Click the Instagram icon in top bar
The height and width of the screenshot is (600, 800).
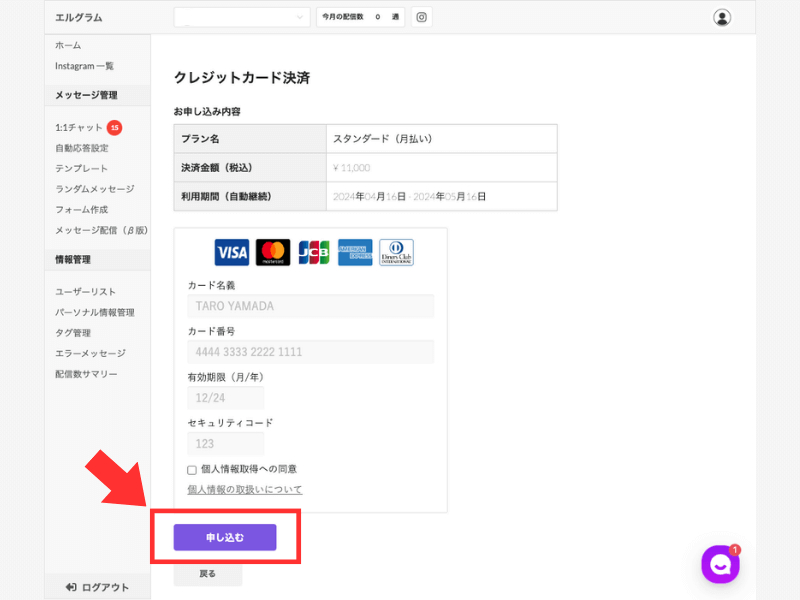(421, 17)
